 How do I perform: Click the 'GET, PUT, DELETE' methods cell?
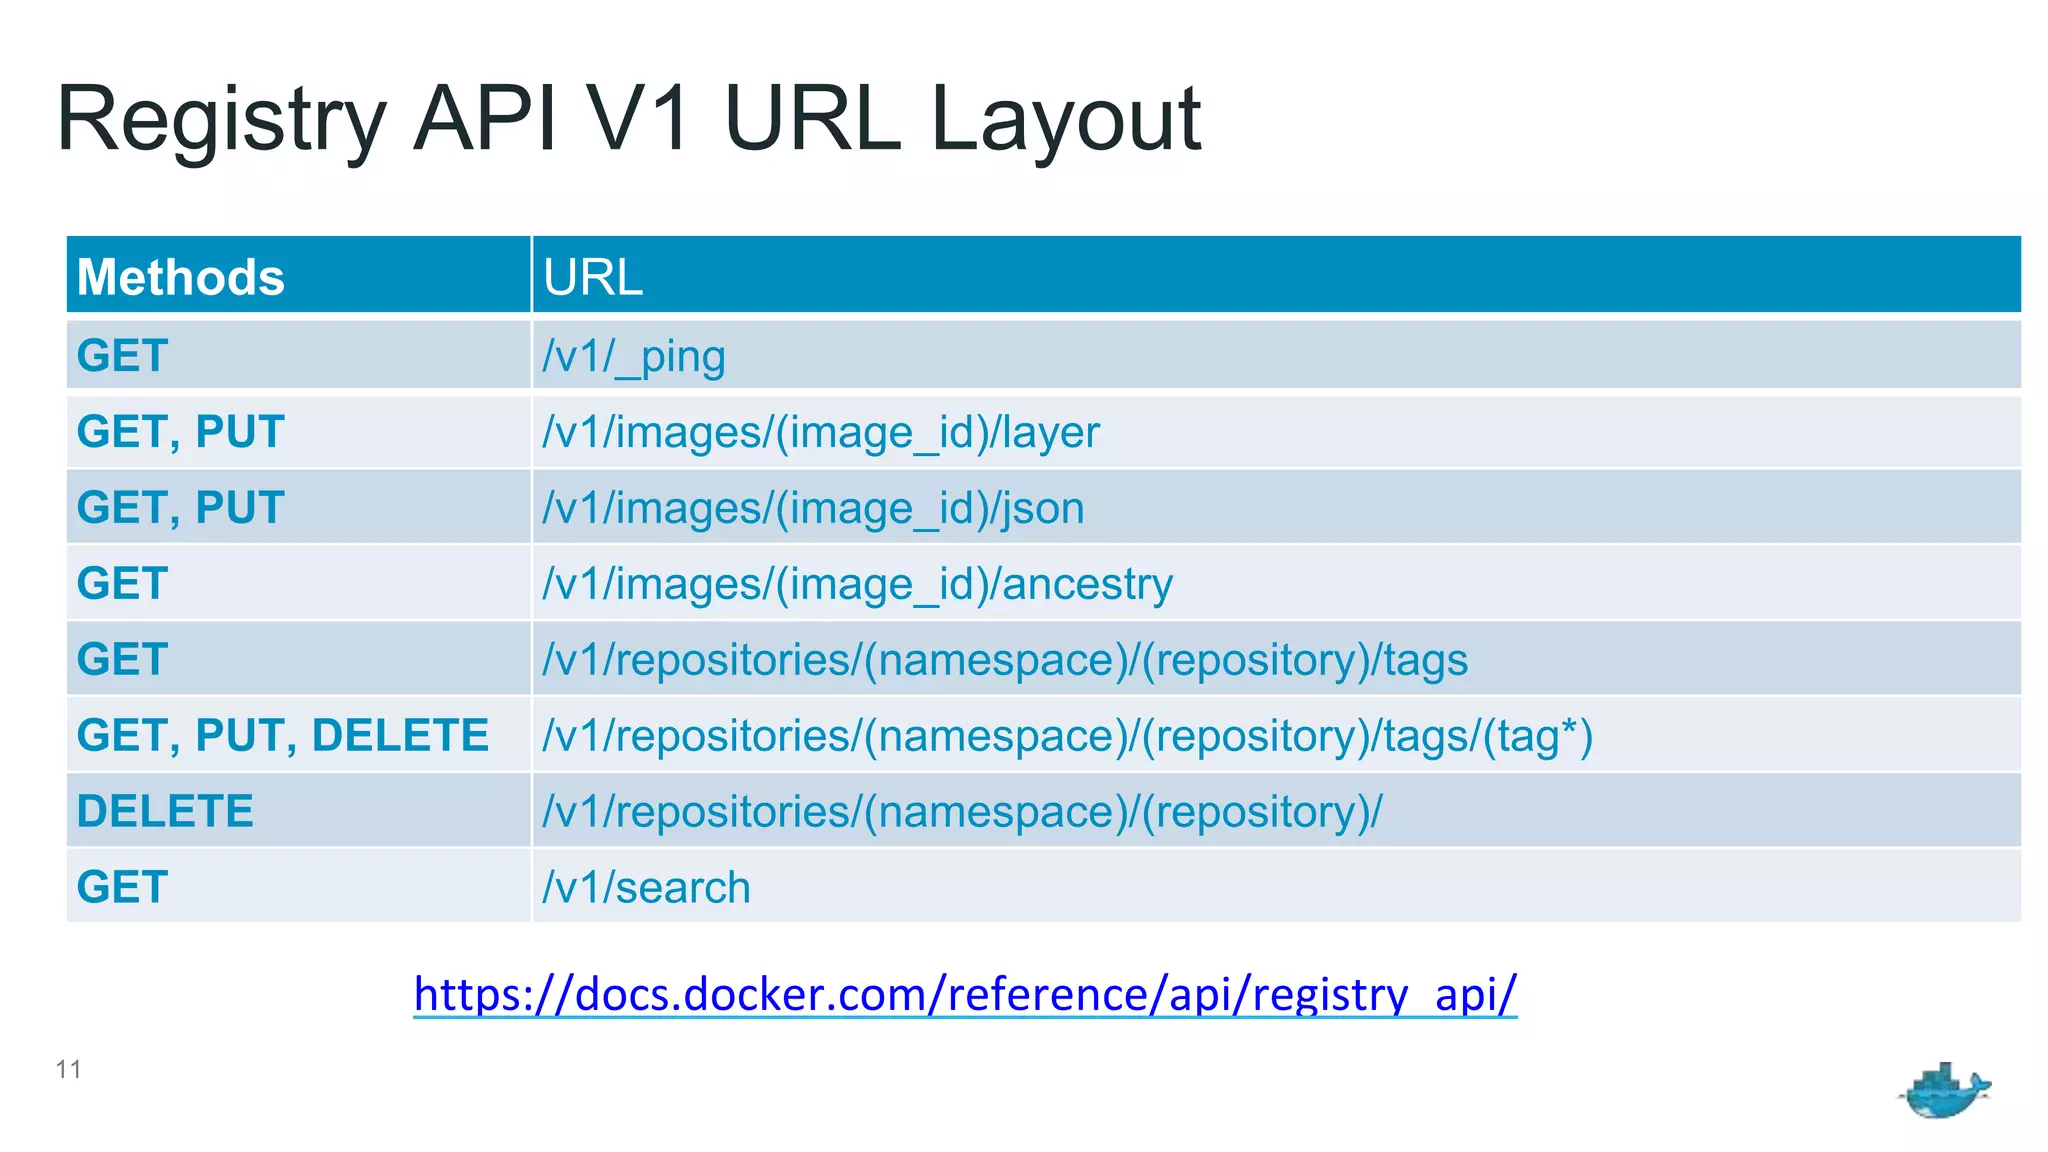coord(298,735)
